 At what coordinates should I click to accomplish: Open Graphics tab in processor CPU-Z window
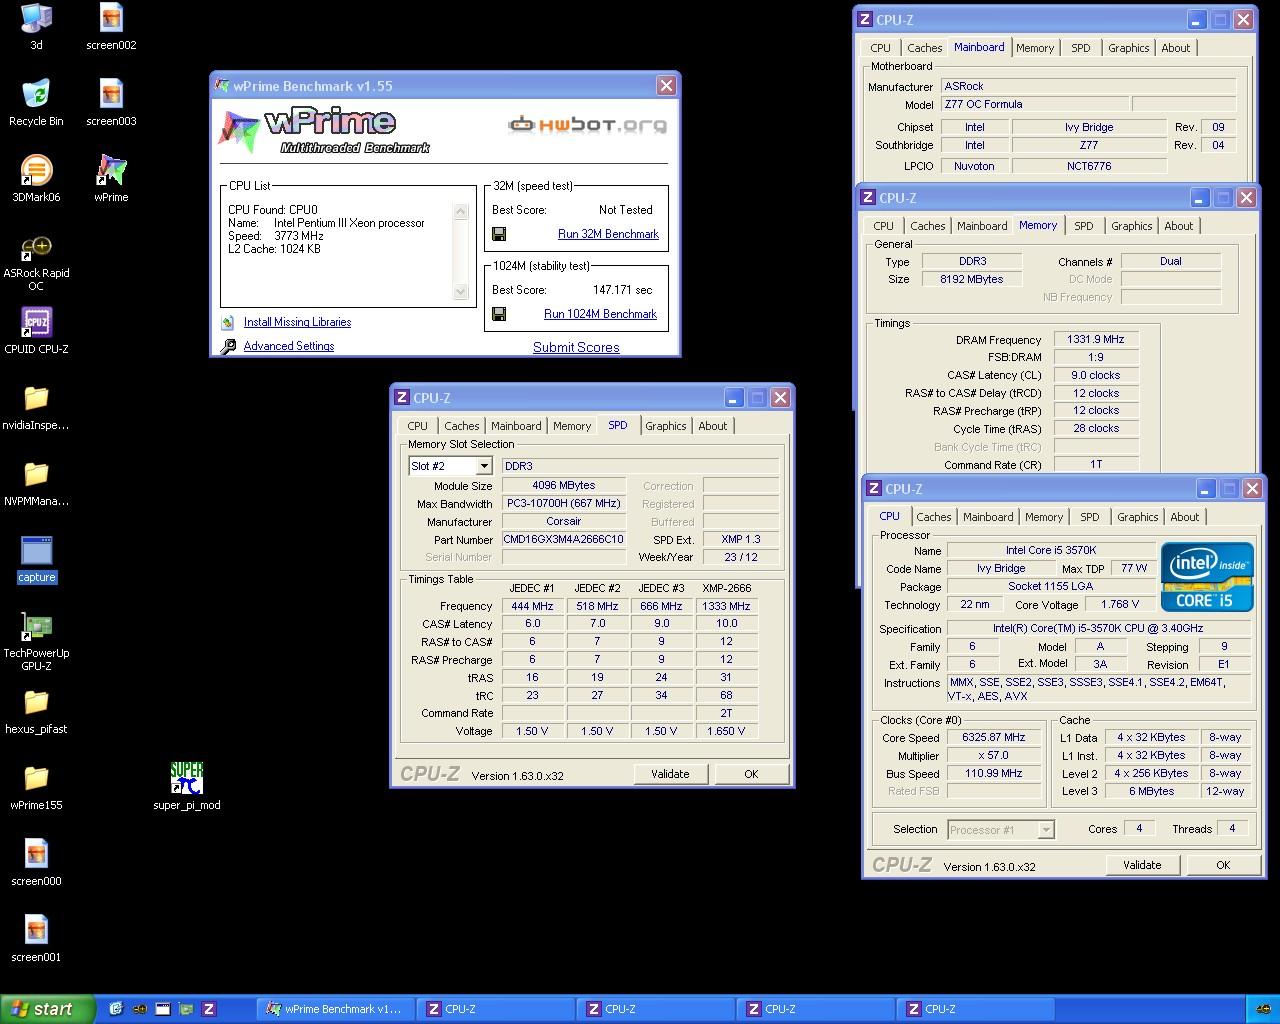pos(1138,517)
